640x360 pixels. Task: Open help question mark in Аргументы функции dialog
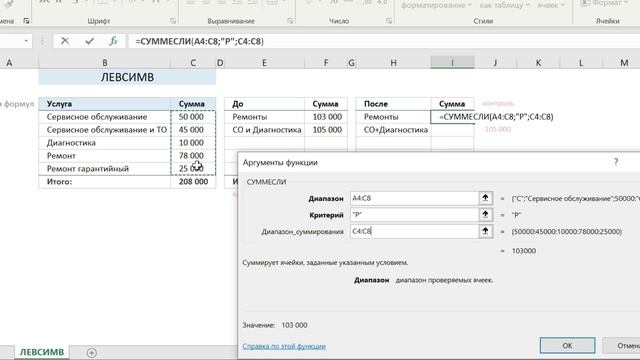tap(616, 162)
